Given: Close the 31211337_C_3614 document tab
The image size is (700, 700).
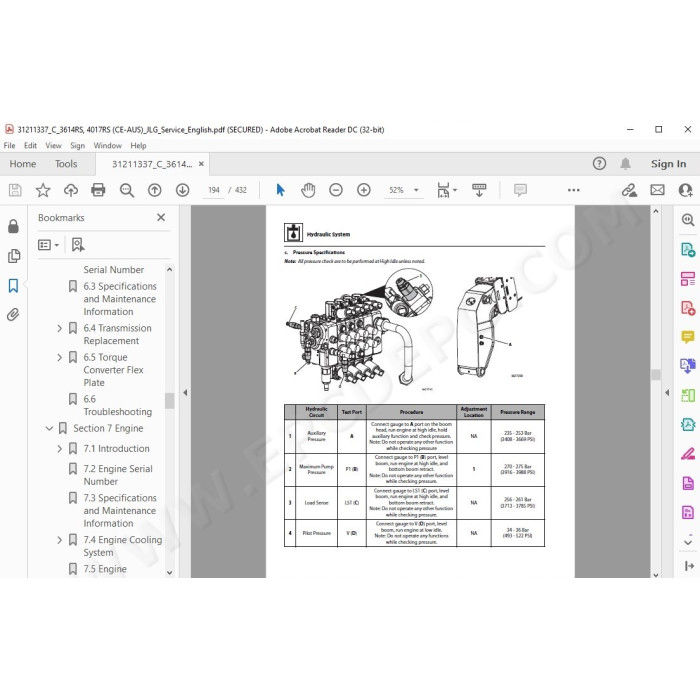Looking at the screenshot, I should point(201,164).
